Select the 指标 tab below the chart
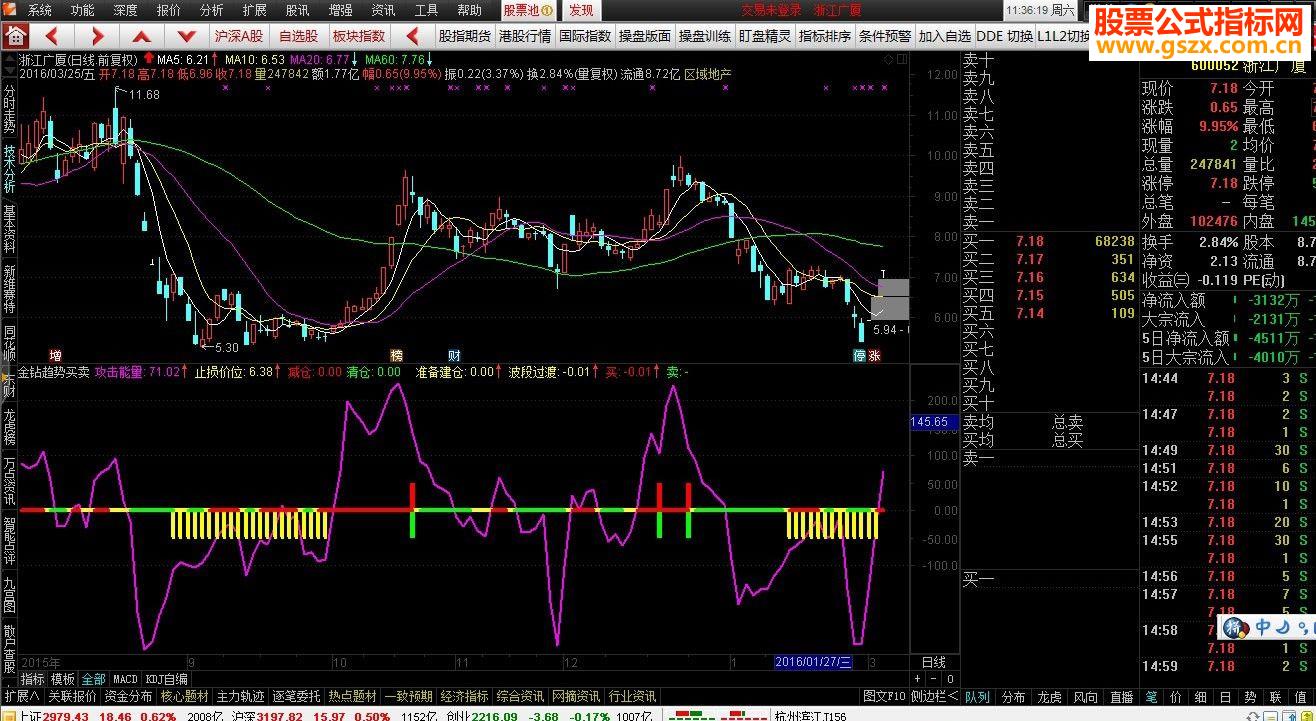Image resolution: width=1316 pixels, height=721 pixels. pyautogui.click(x=33, y=679)
